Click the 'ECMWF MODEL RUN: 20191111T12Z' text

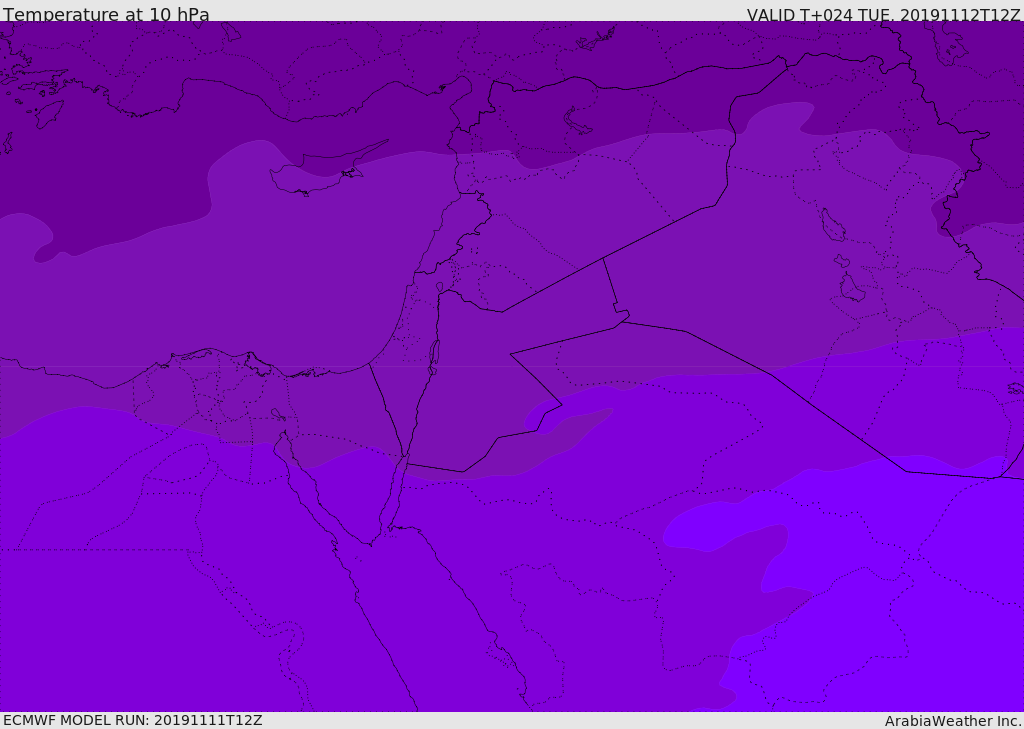coord(133,720)
